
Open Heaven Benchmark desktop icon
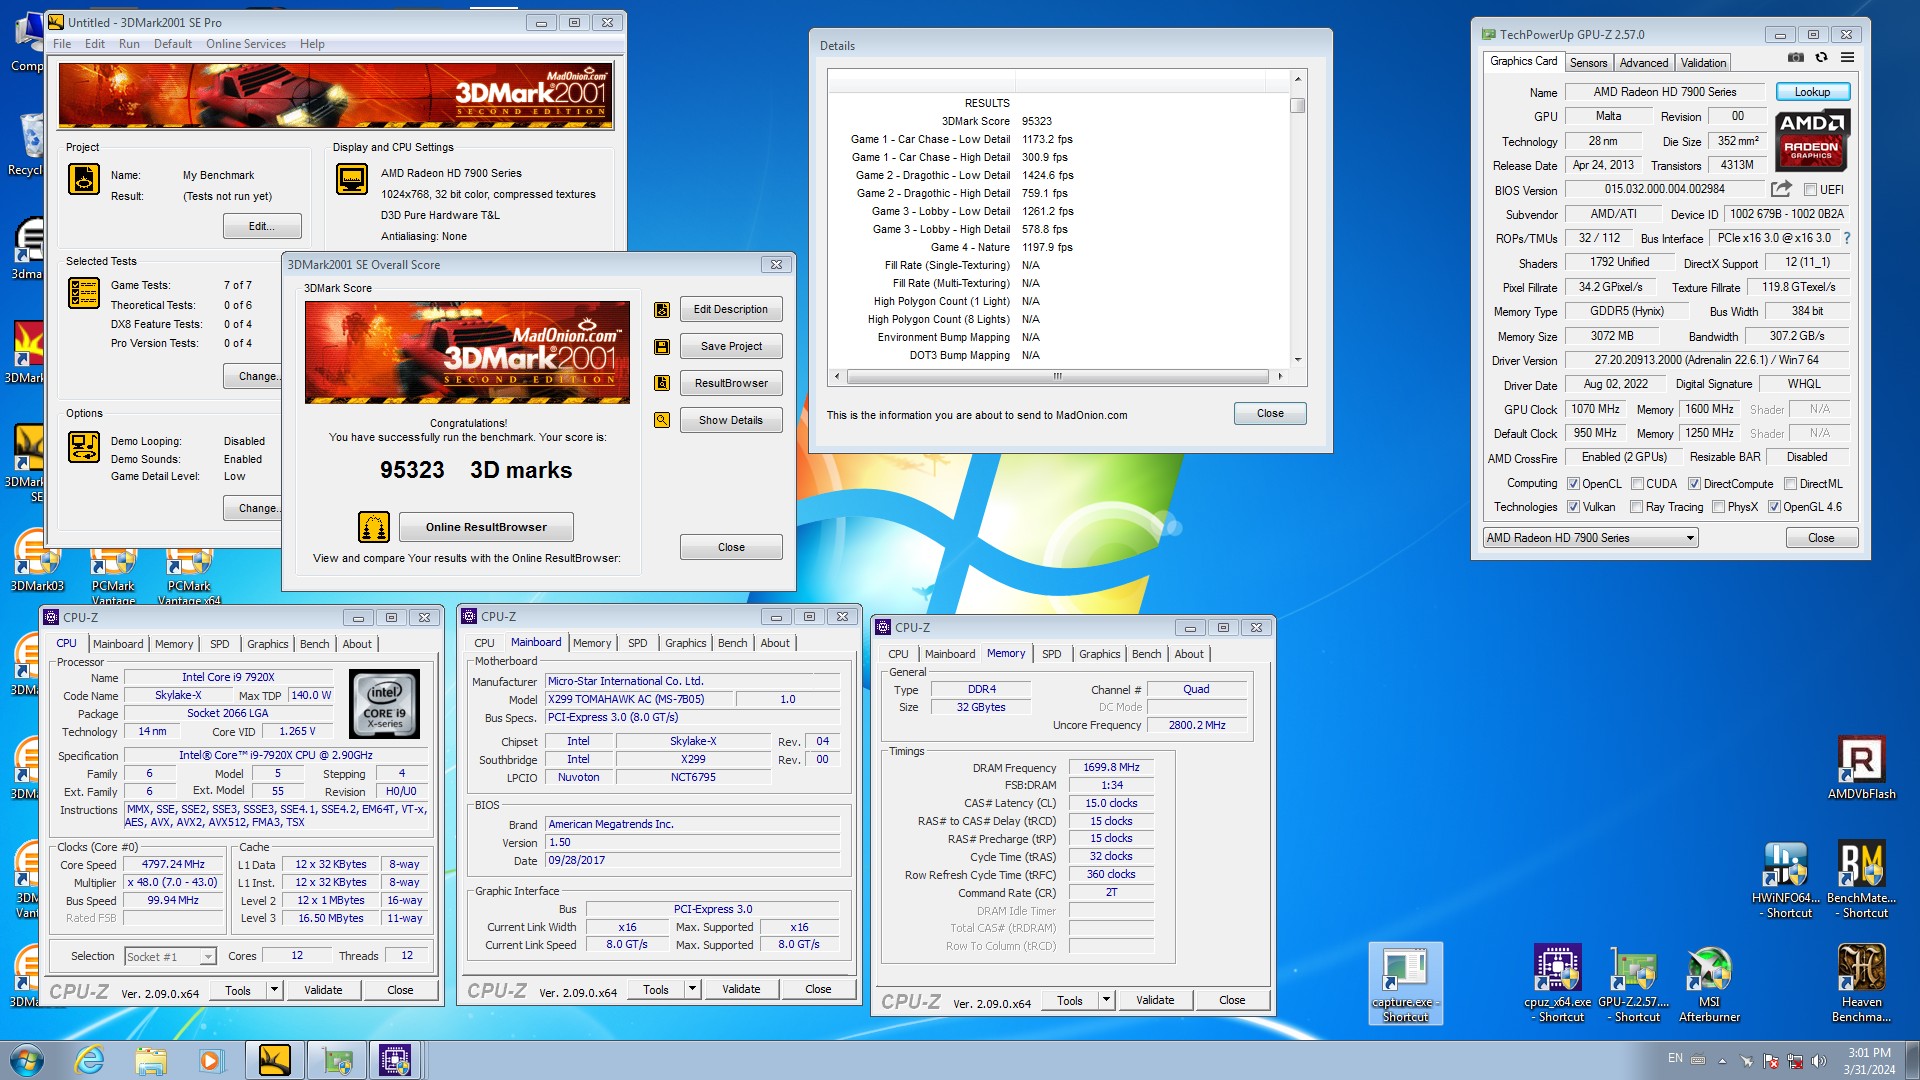(1861, 984)
